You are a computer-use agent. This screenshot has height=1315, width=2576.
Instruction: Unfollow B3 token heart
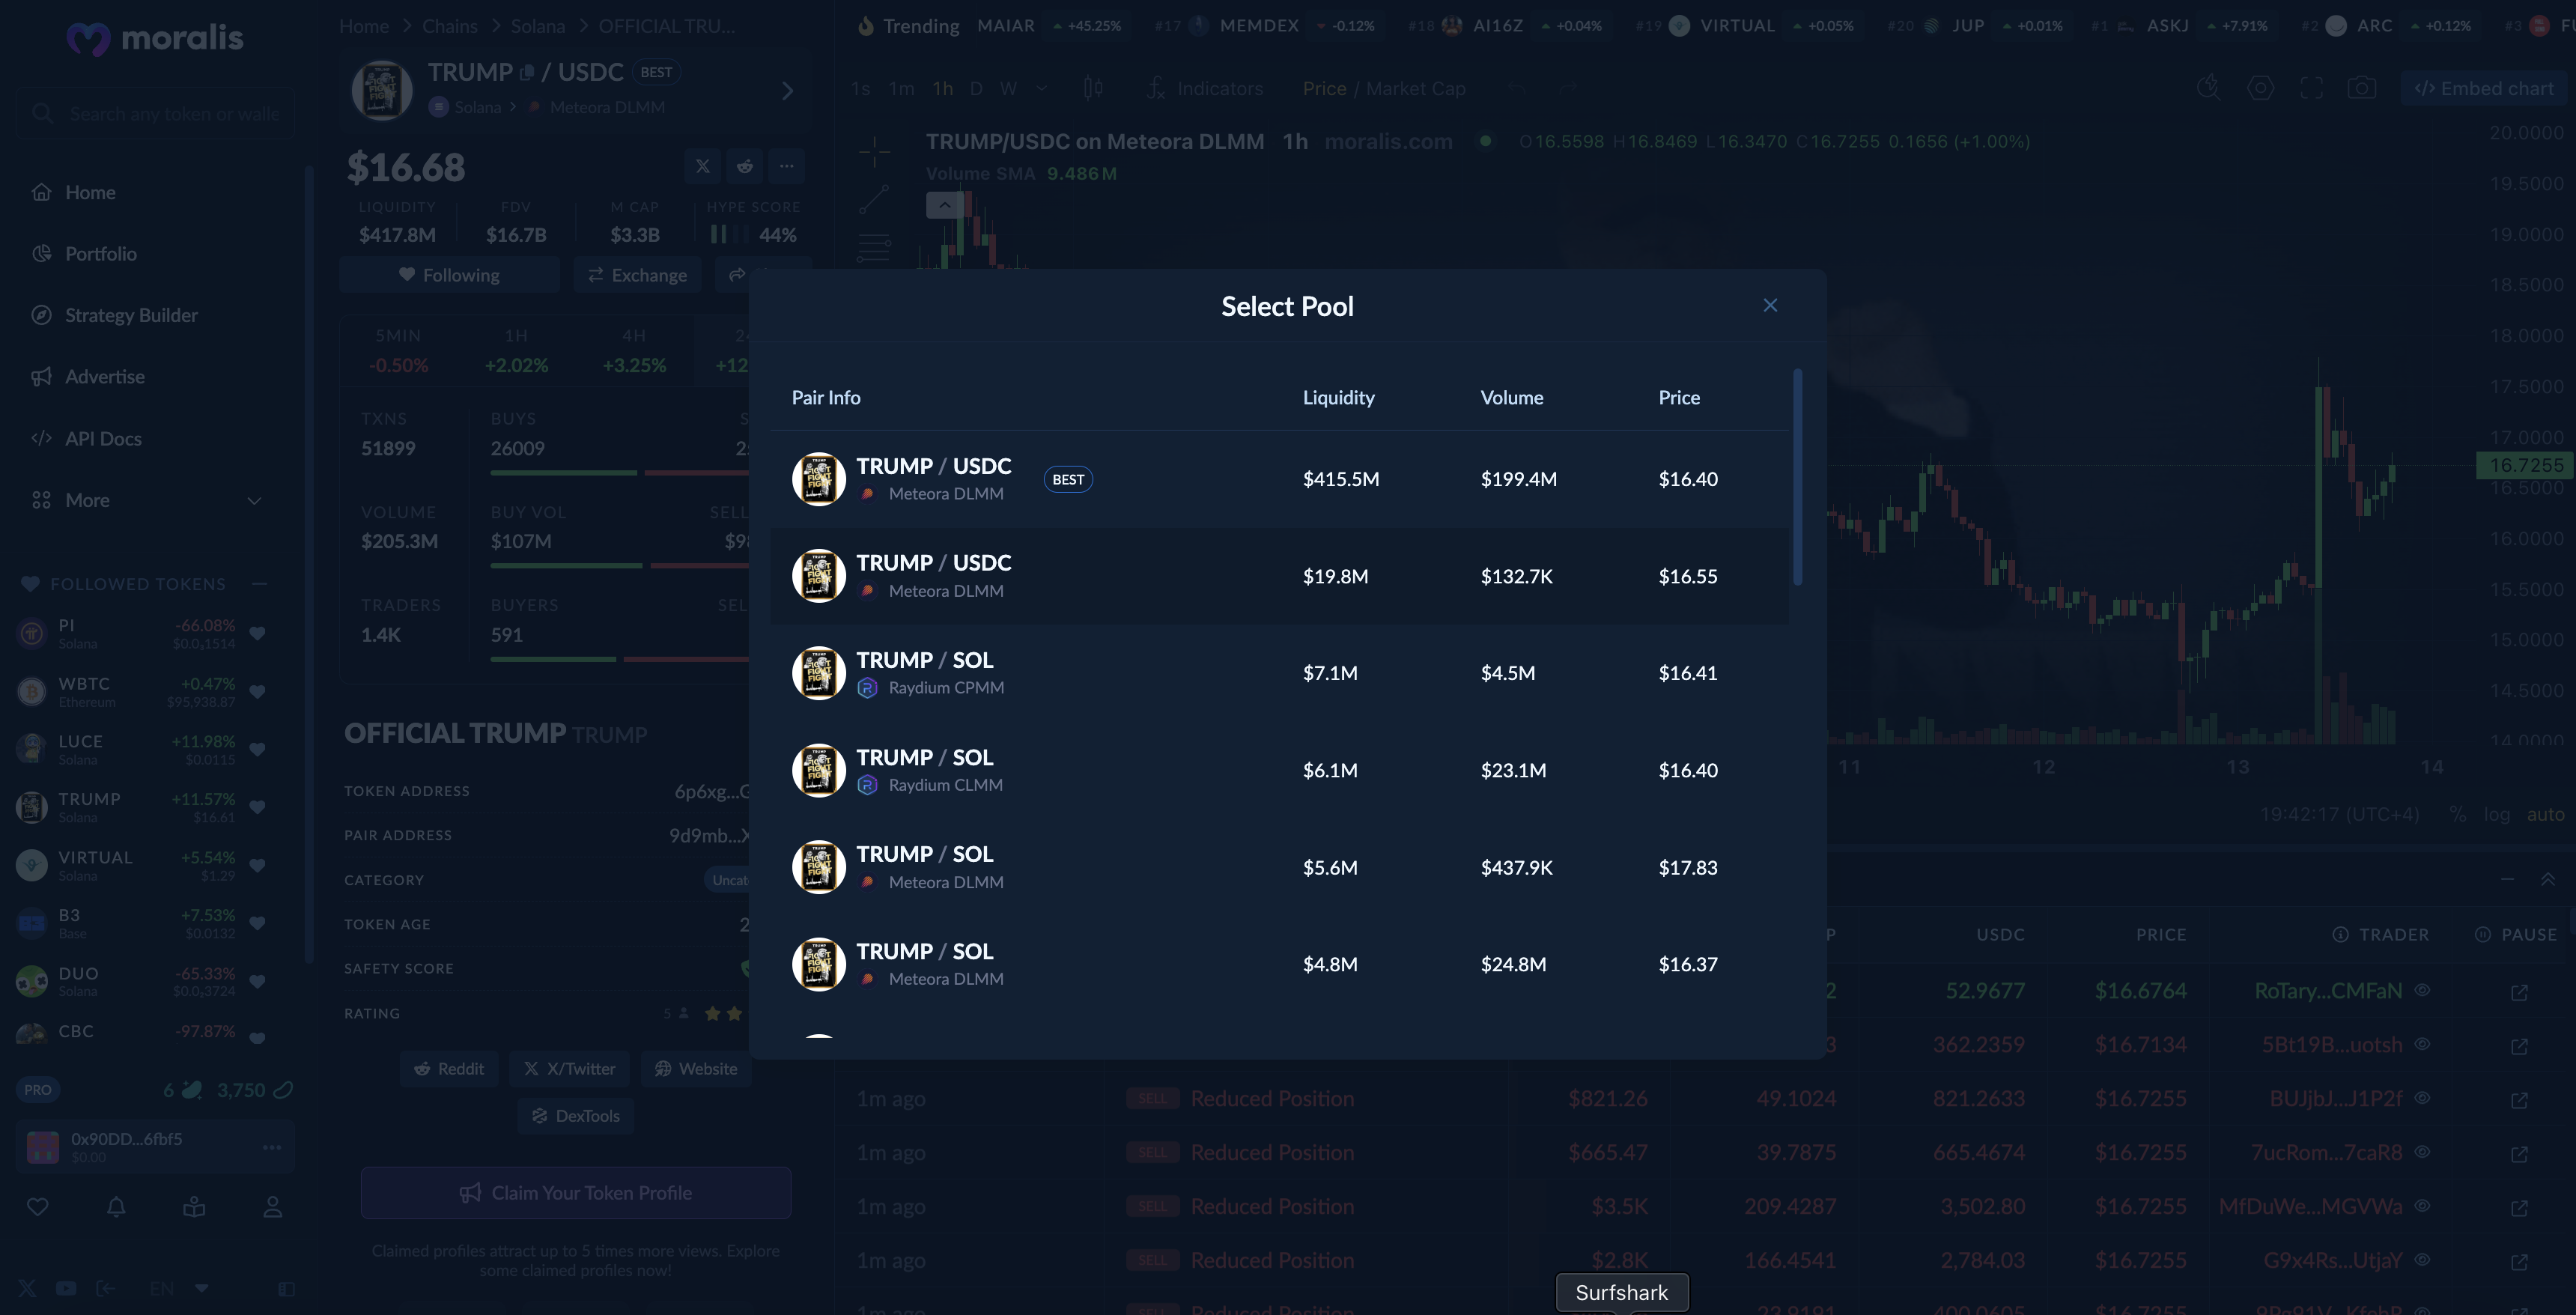pos(257,923)
